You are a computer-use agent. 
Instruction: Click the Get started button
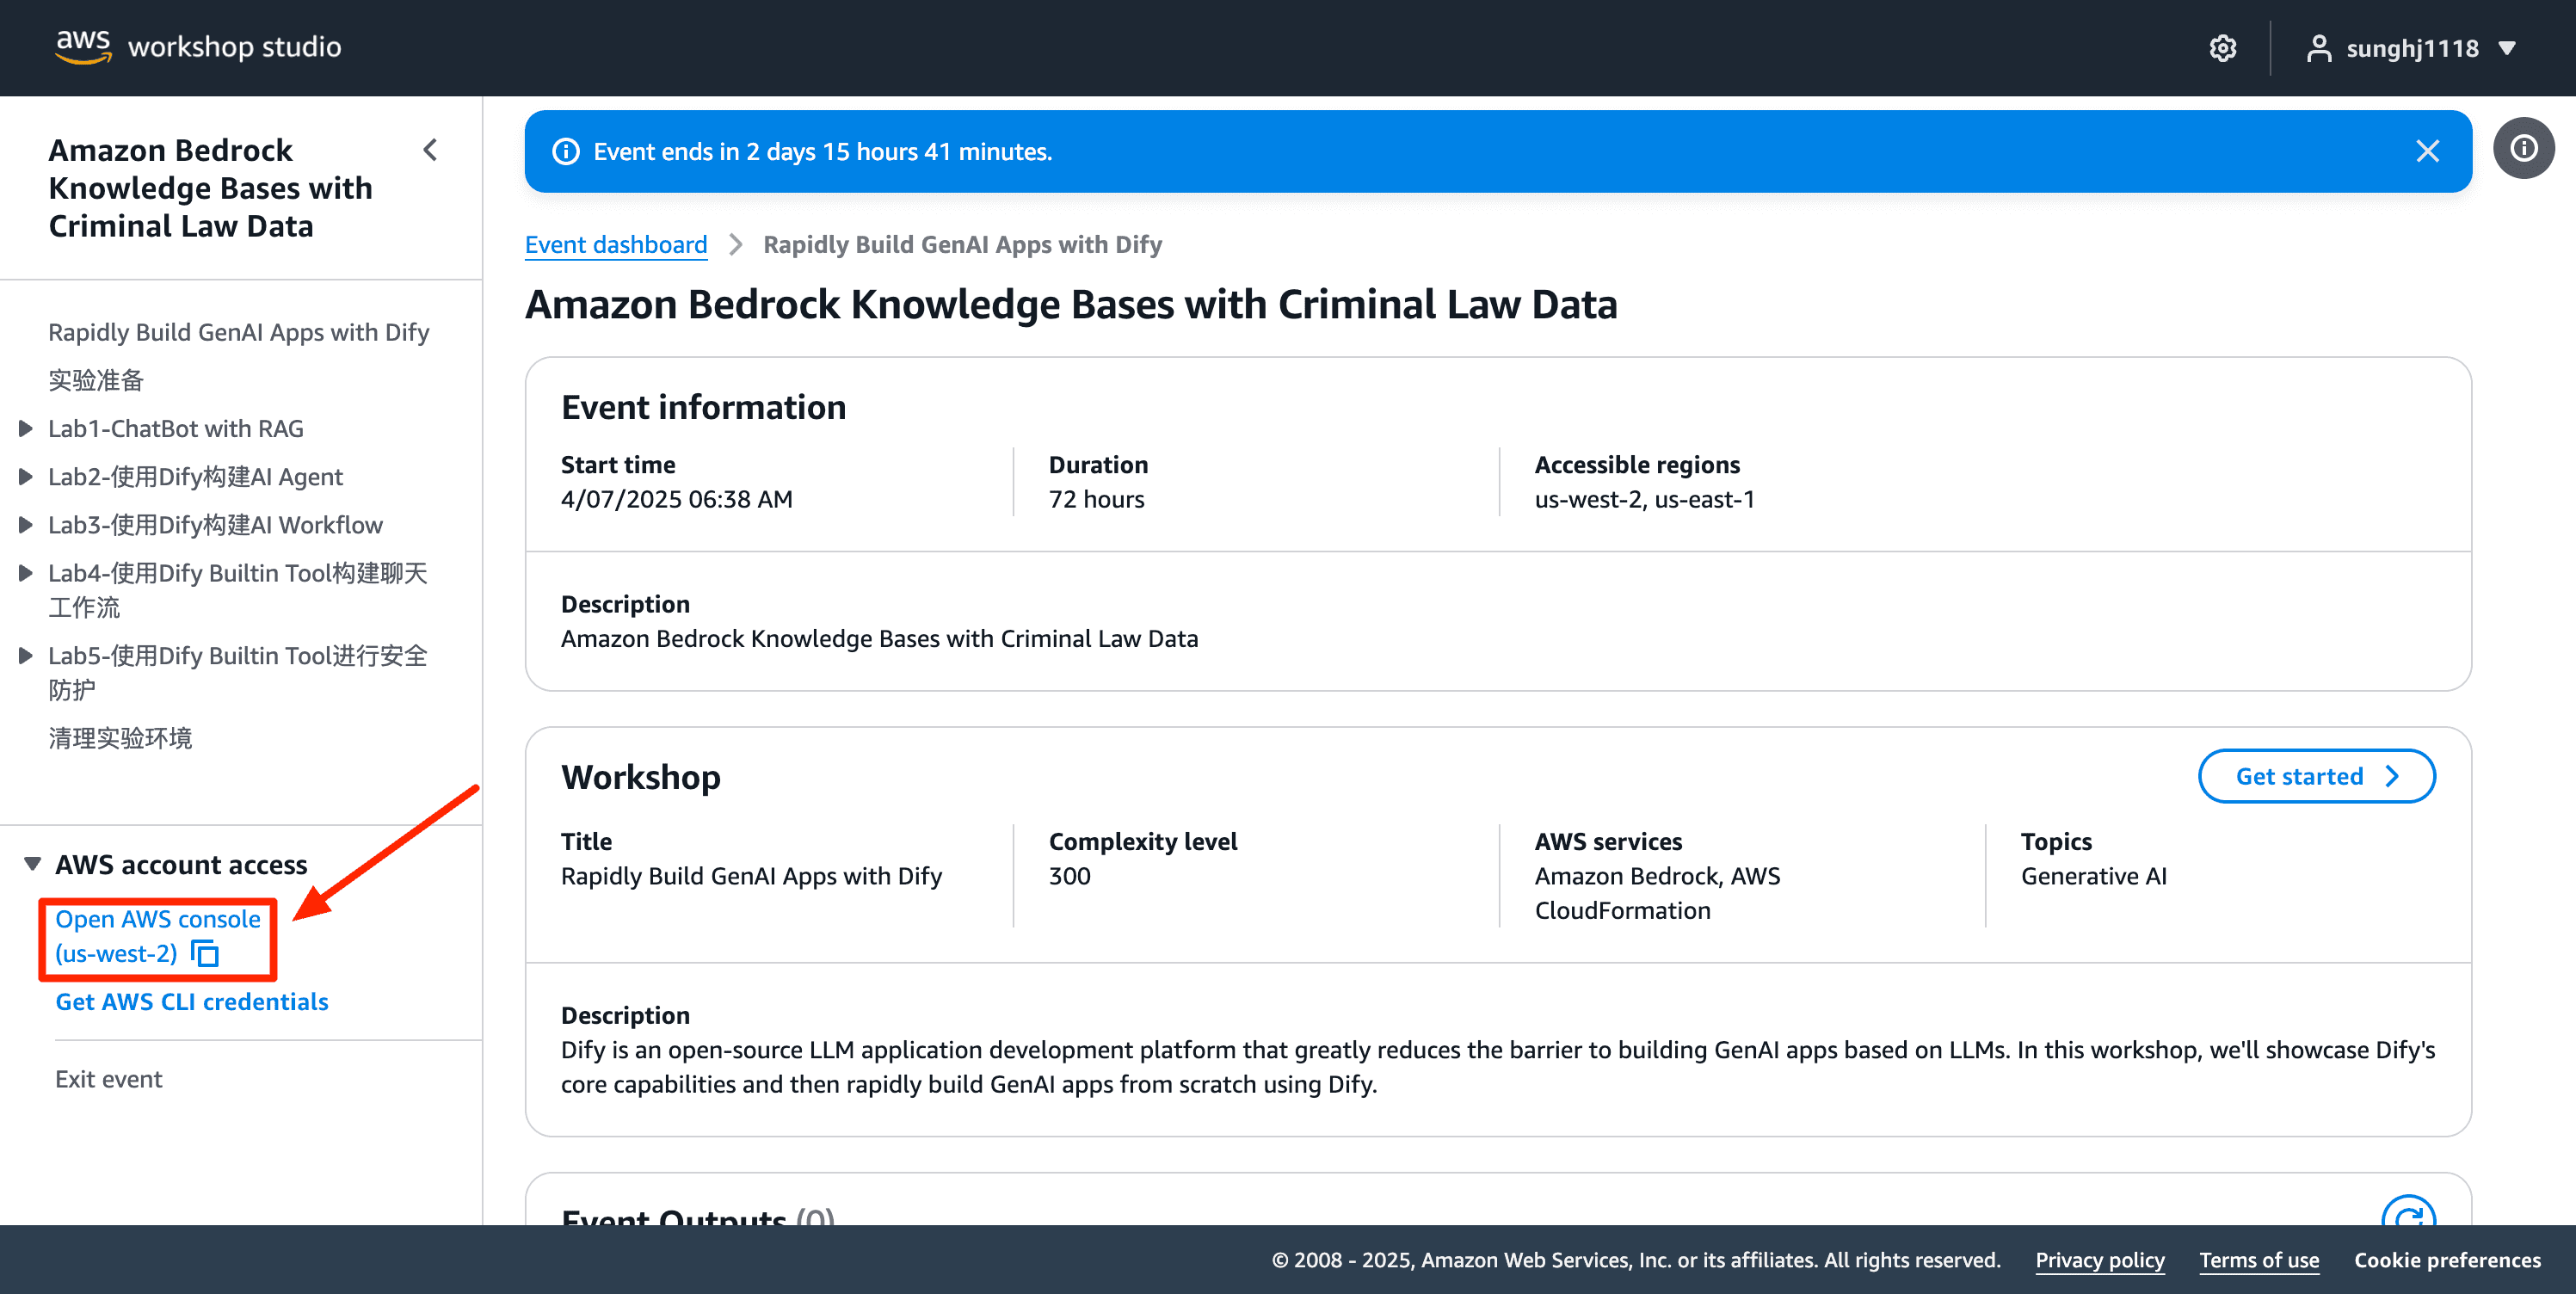[2316, 776]
